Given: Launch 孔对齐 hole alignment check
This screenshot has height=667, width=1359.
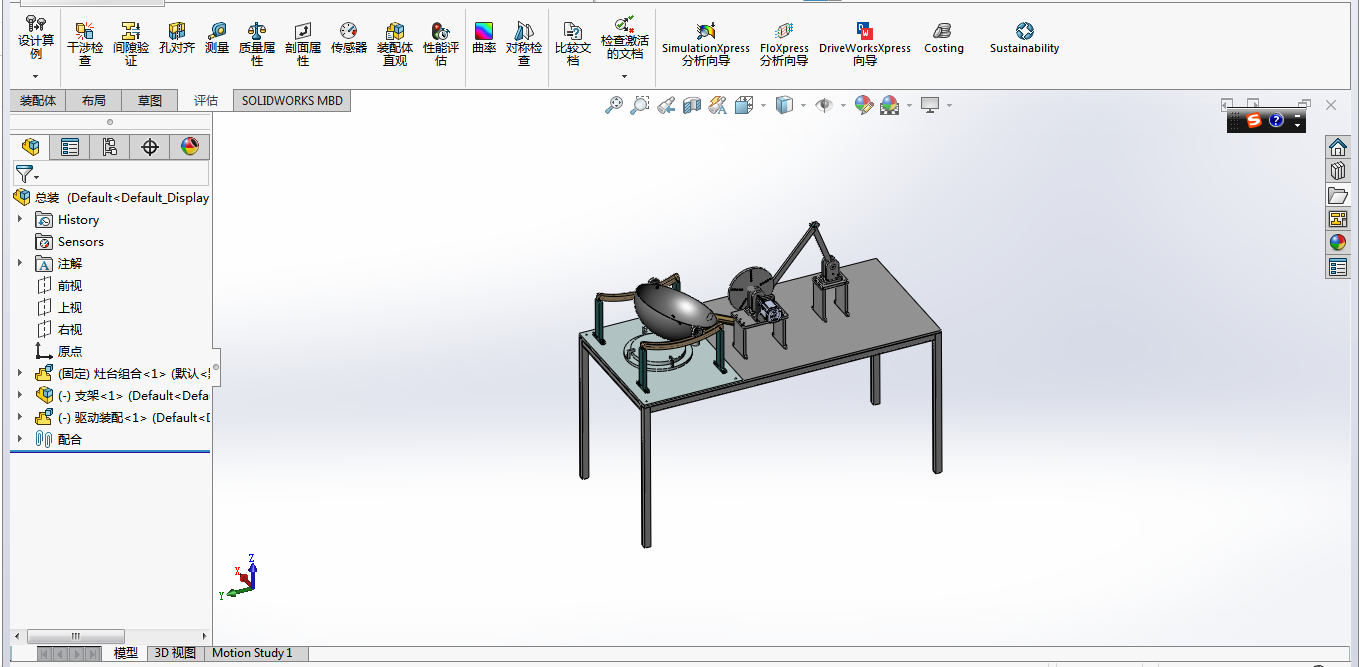Looking at the screenshot, I should coord(177,39).
